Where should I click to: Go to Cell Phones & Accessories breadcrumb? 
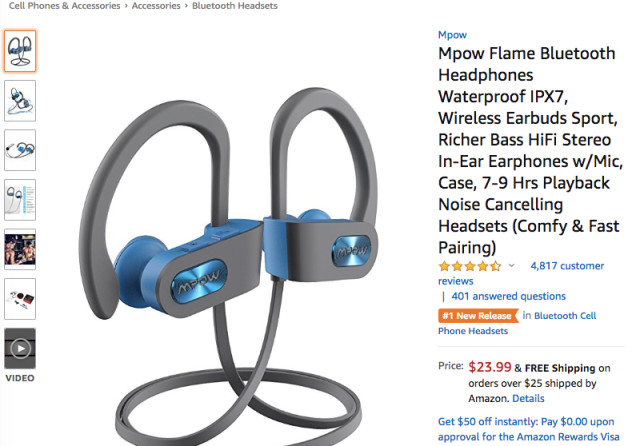pos(64,6)
